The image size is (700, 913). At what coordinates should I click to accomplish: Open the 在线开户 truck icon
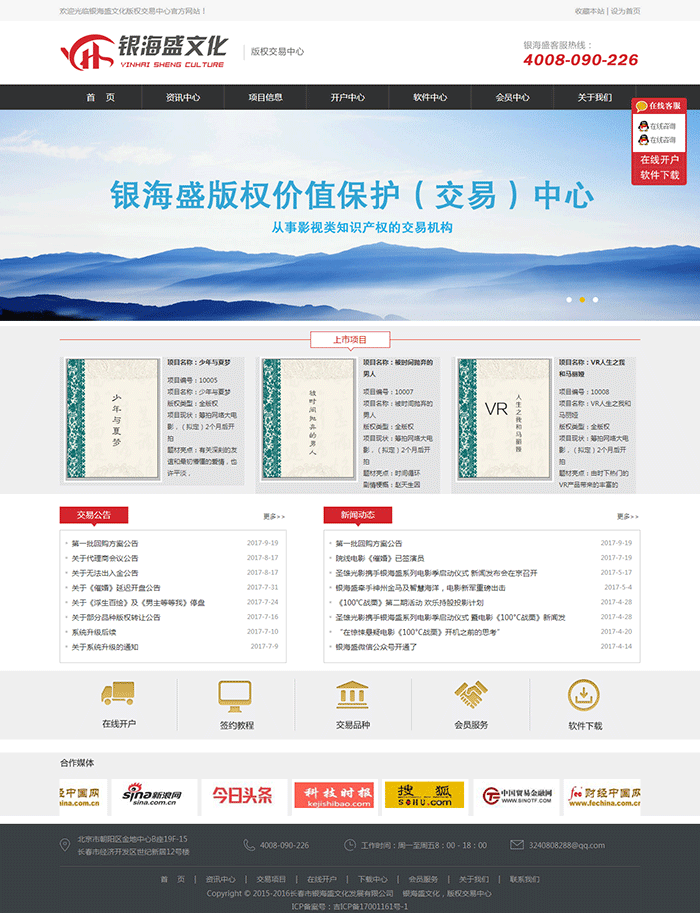pyautogui.click(x=118, y=693)
